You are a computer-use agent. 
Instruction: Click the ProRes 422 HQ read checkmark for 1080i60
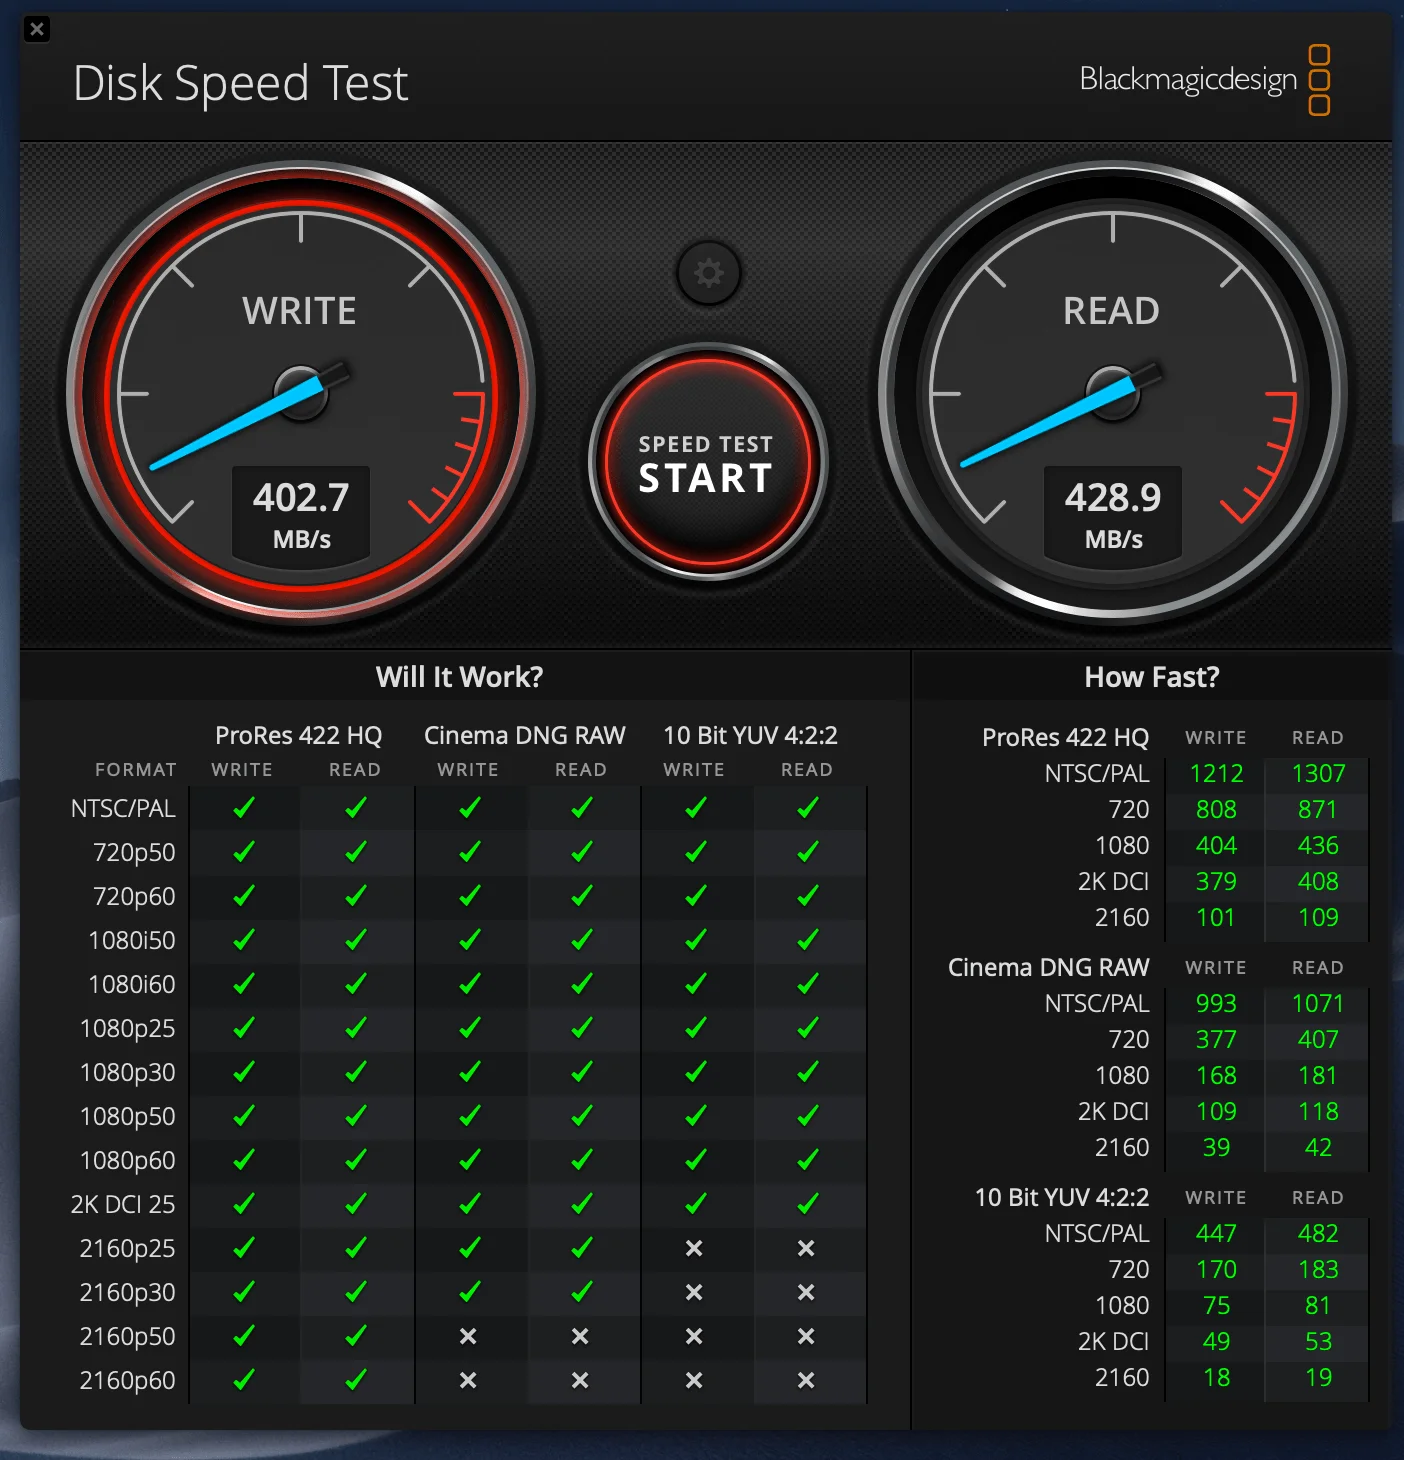click(355, 984)
